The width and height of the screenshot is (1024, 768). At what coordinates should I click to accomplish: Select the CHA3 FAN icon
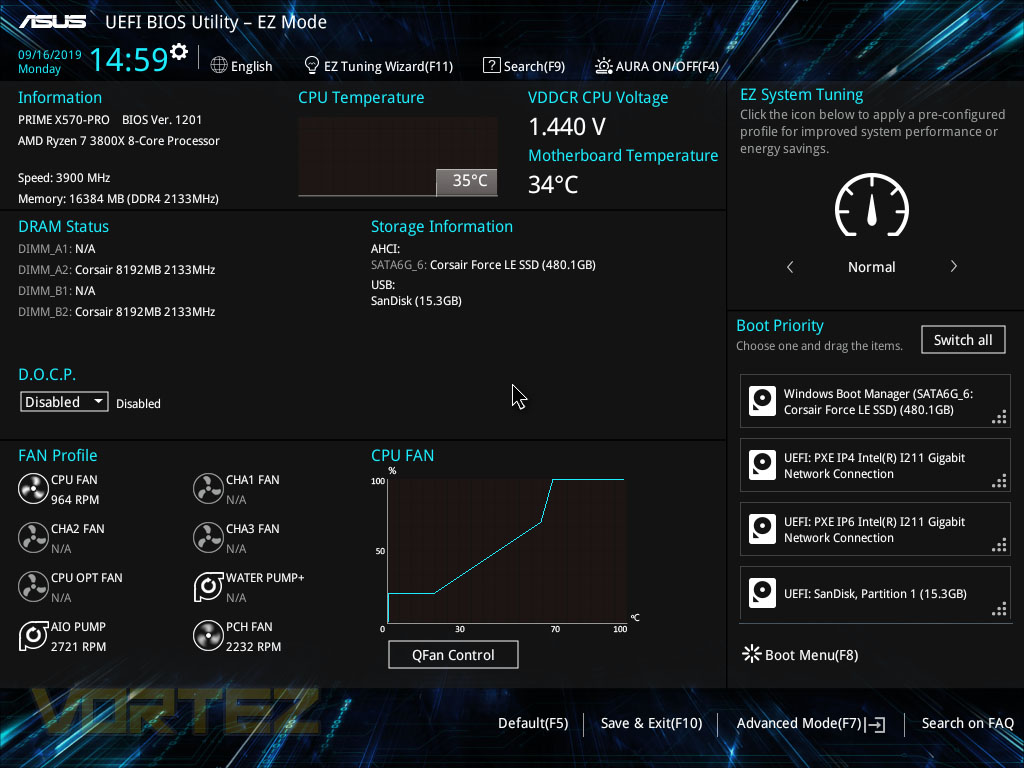[x=208, y=537]
